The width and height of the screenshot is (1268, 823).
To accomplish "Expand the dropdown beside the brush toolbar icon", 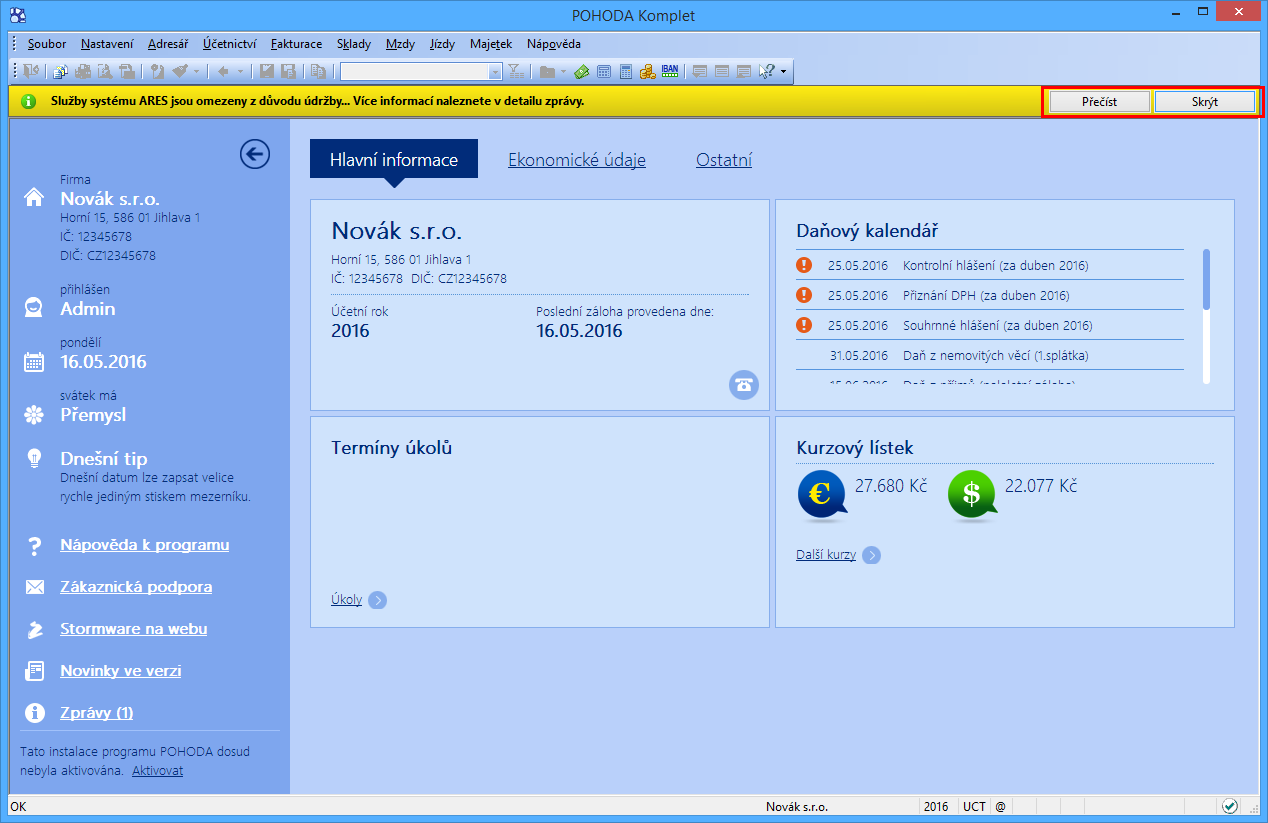I will point(196,71).
